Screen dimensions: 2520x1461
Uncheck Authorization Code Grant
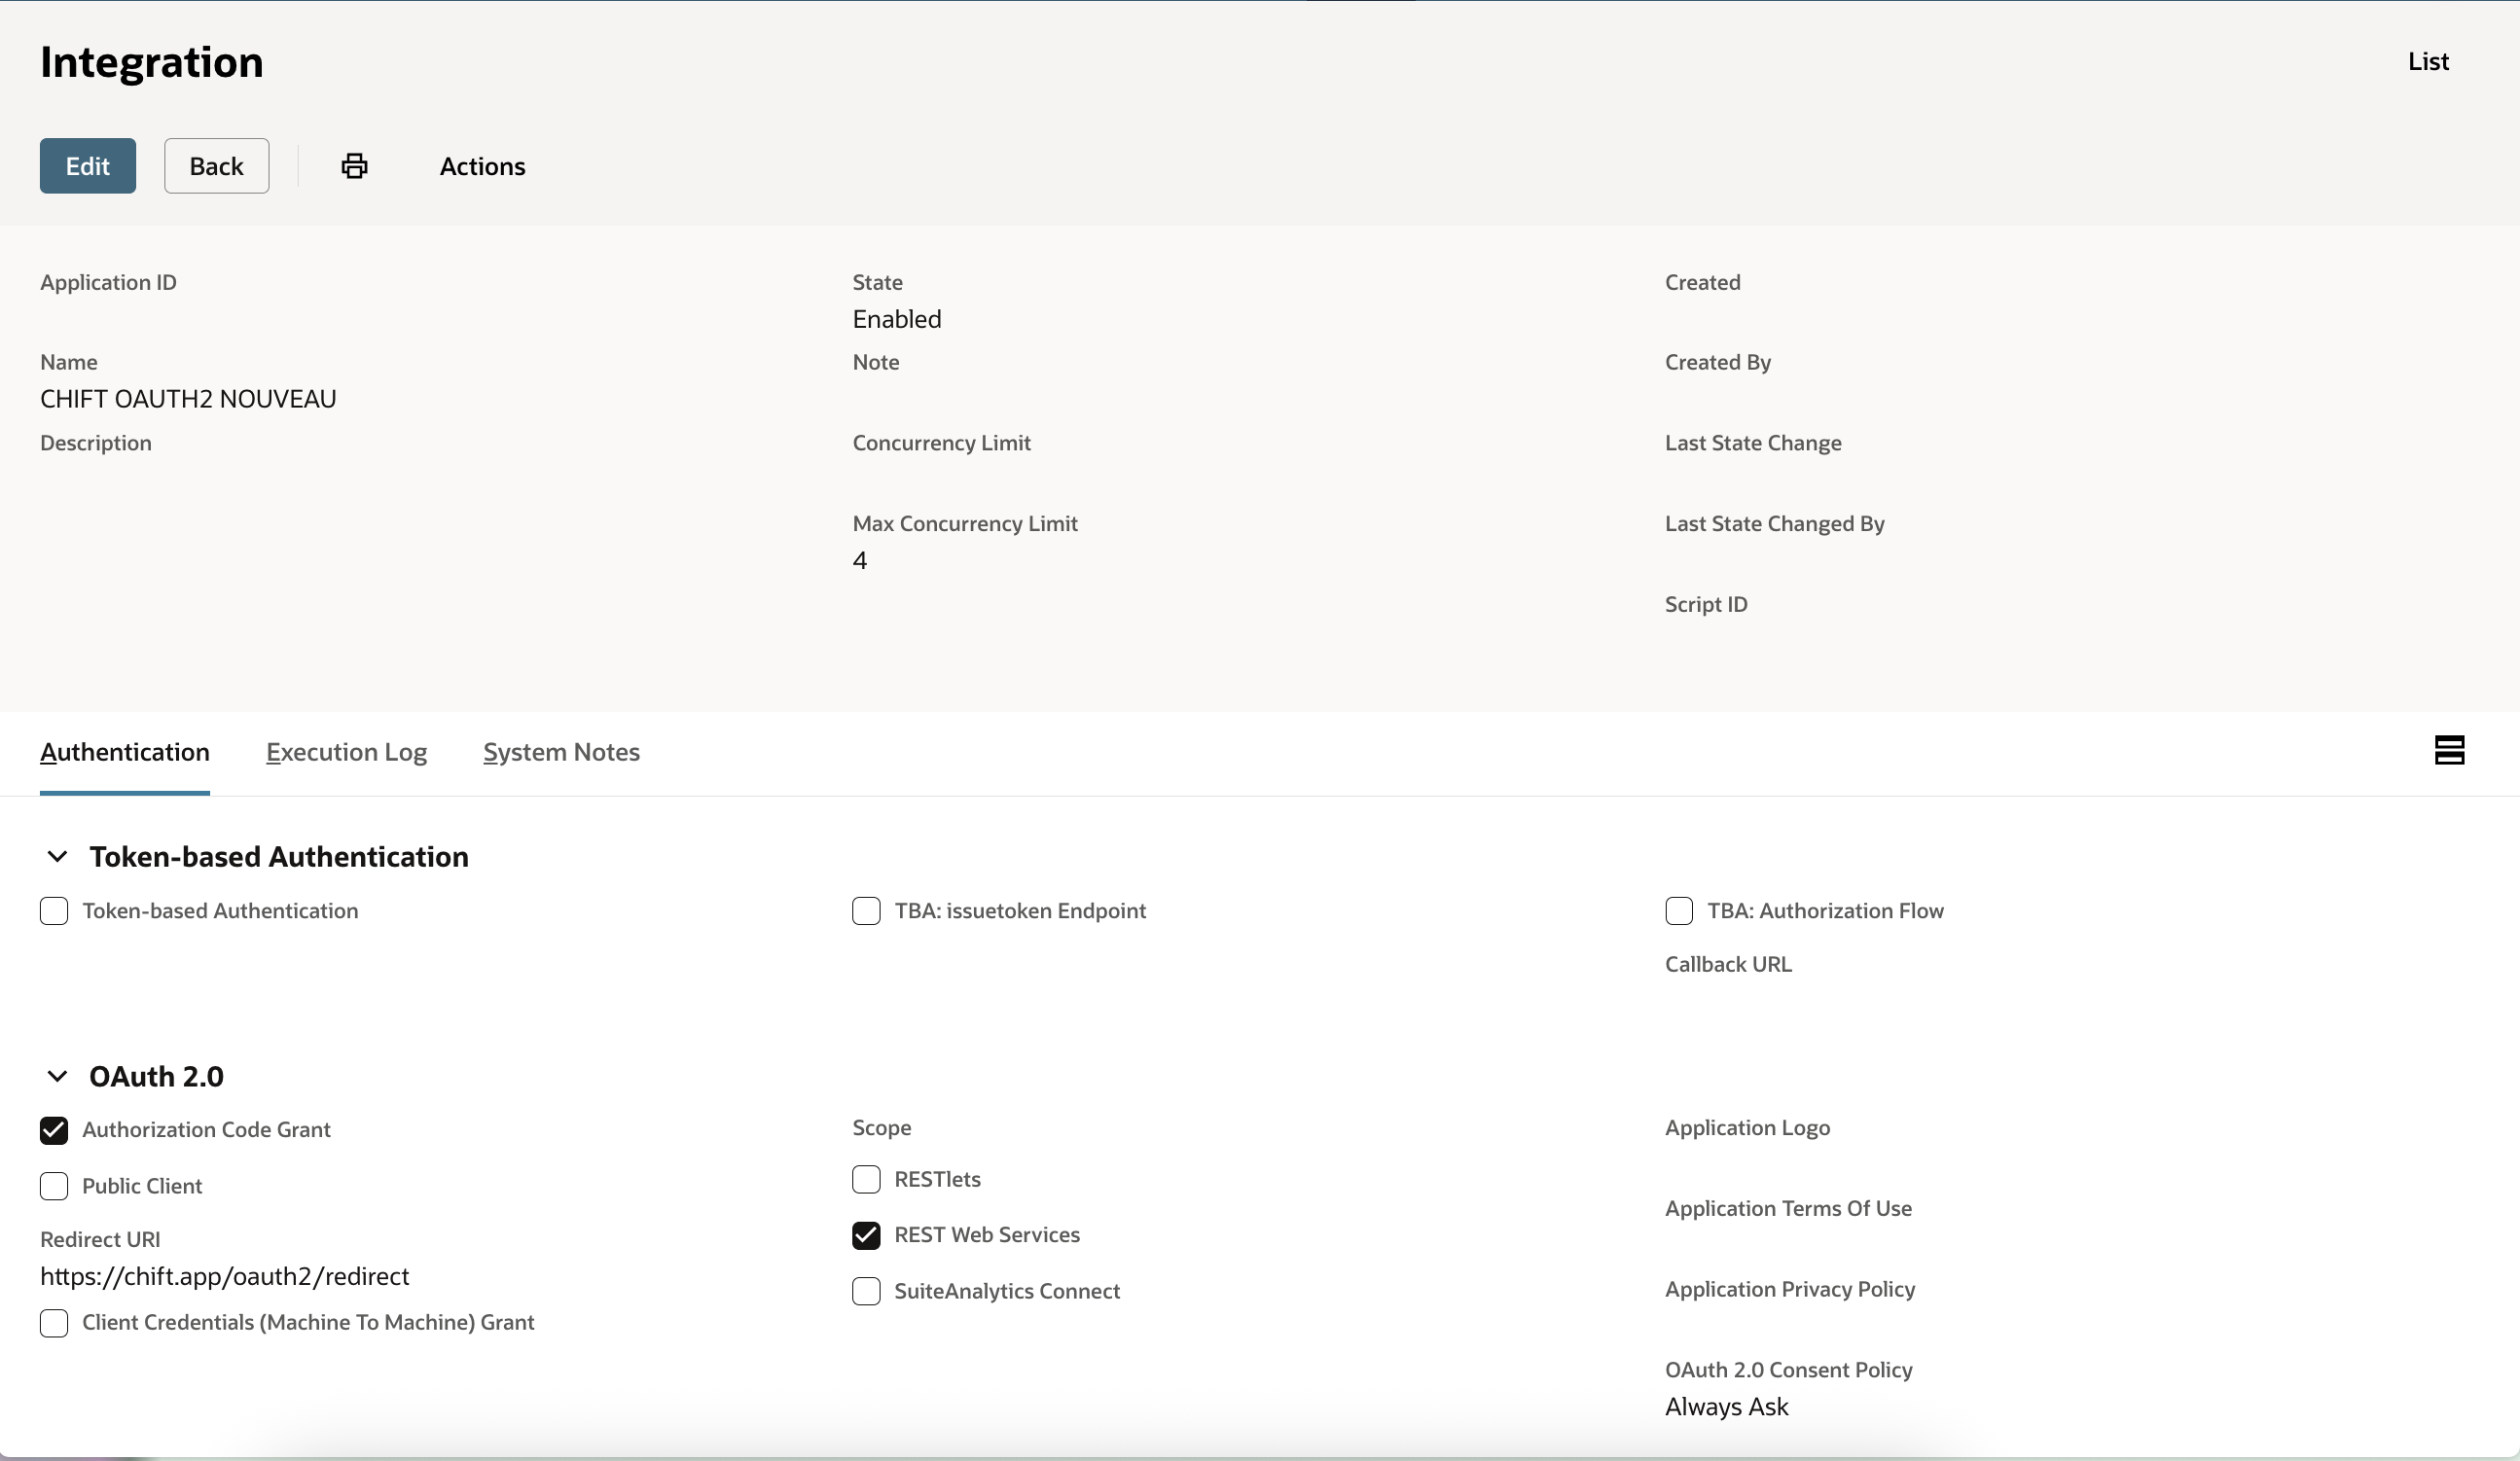[54, 1130]
